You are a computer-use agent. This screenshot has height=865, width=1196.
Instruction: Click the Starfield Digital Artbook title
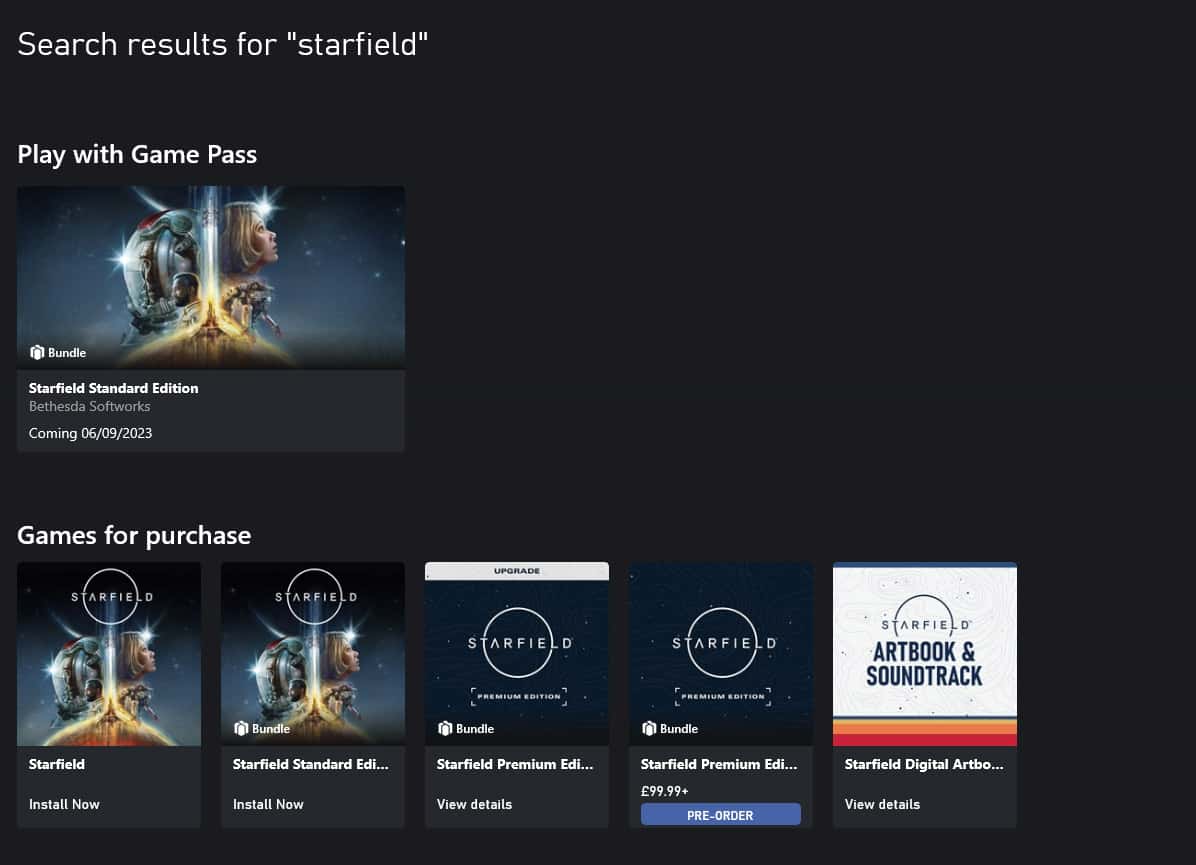[x=924, y=764]
